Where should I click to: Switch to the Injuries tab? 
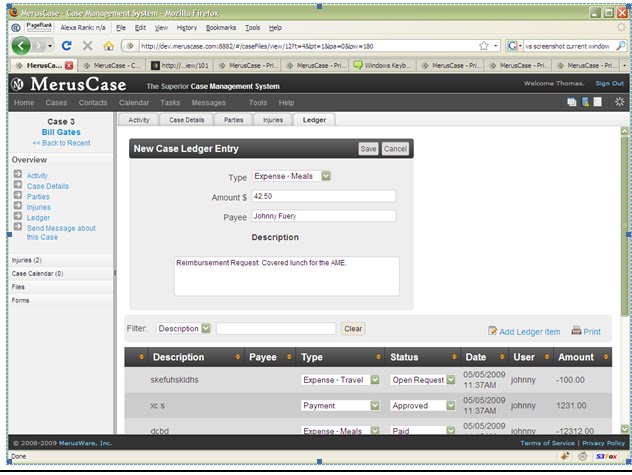coord(273,120)
